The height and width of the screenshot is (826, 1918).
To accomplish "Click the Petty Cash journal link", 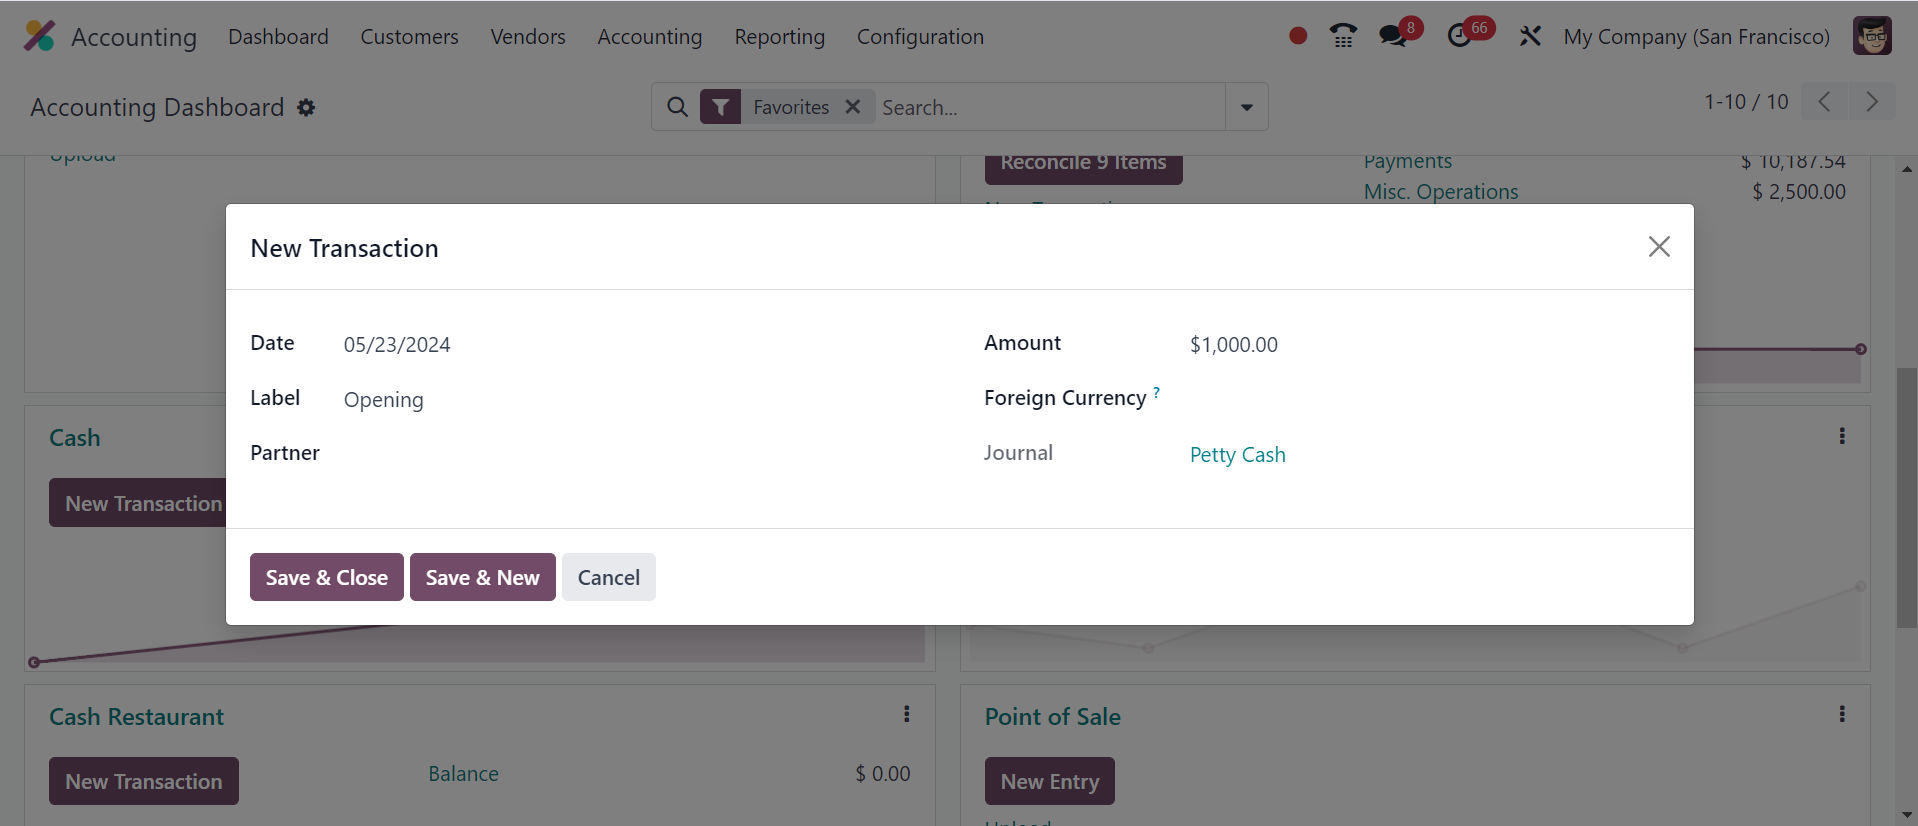I will [x=1237, y=455].
